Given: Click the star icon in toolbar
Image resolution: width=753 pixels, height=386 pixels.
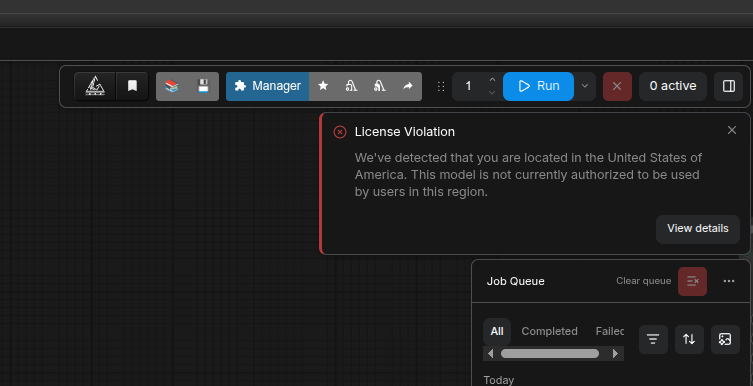Looking at the screenshot, I should [x=323, y=86].
